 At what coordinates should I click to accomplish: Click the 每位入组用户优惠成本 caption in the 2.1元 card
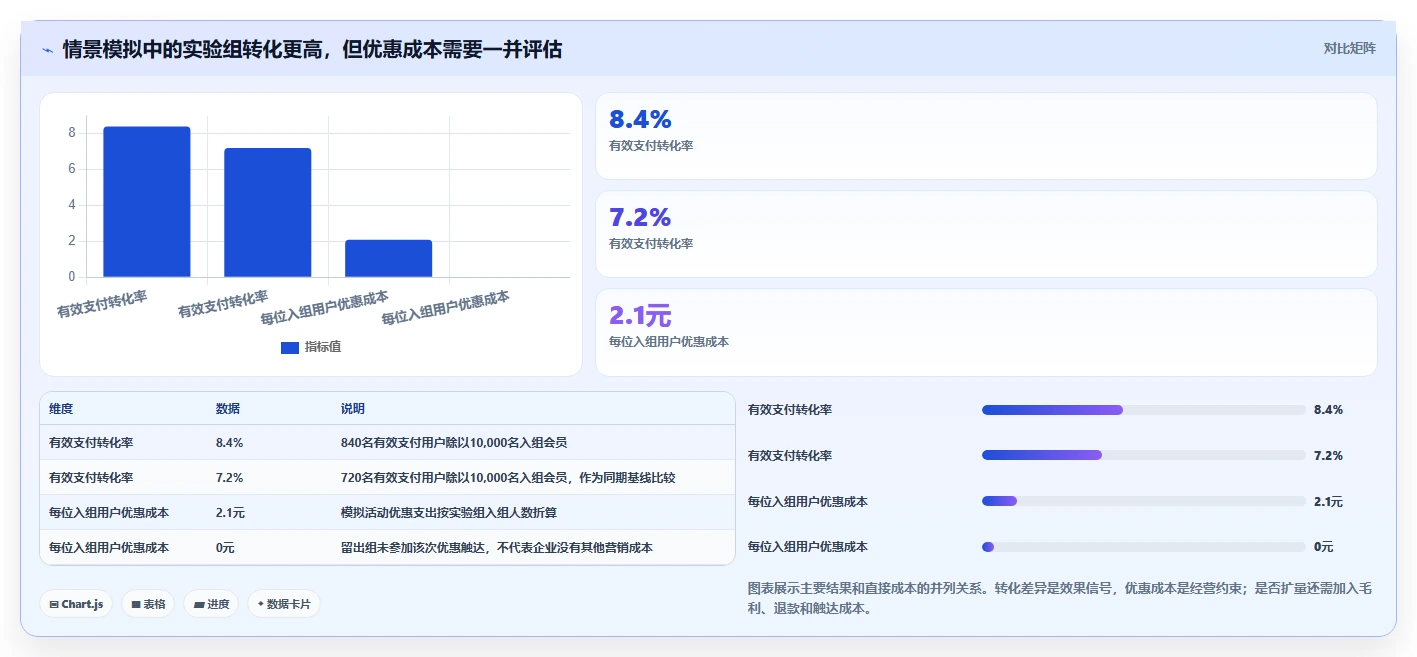click(669, 342)
